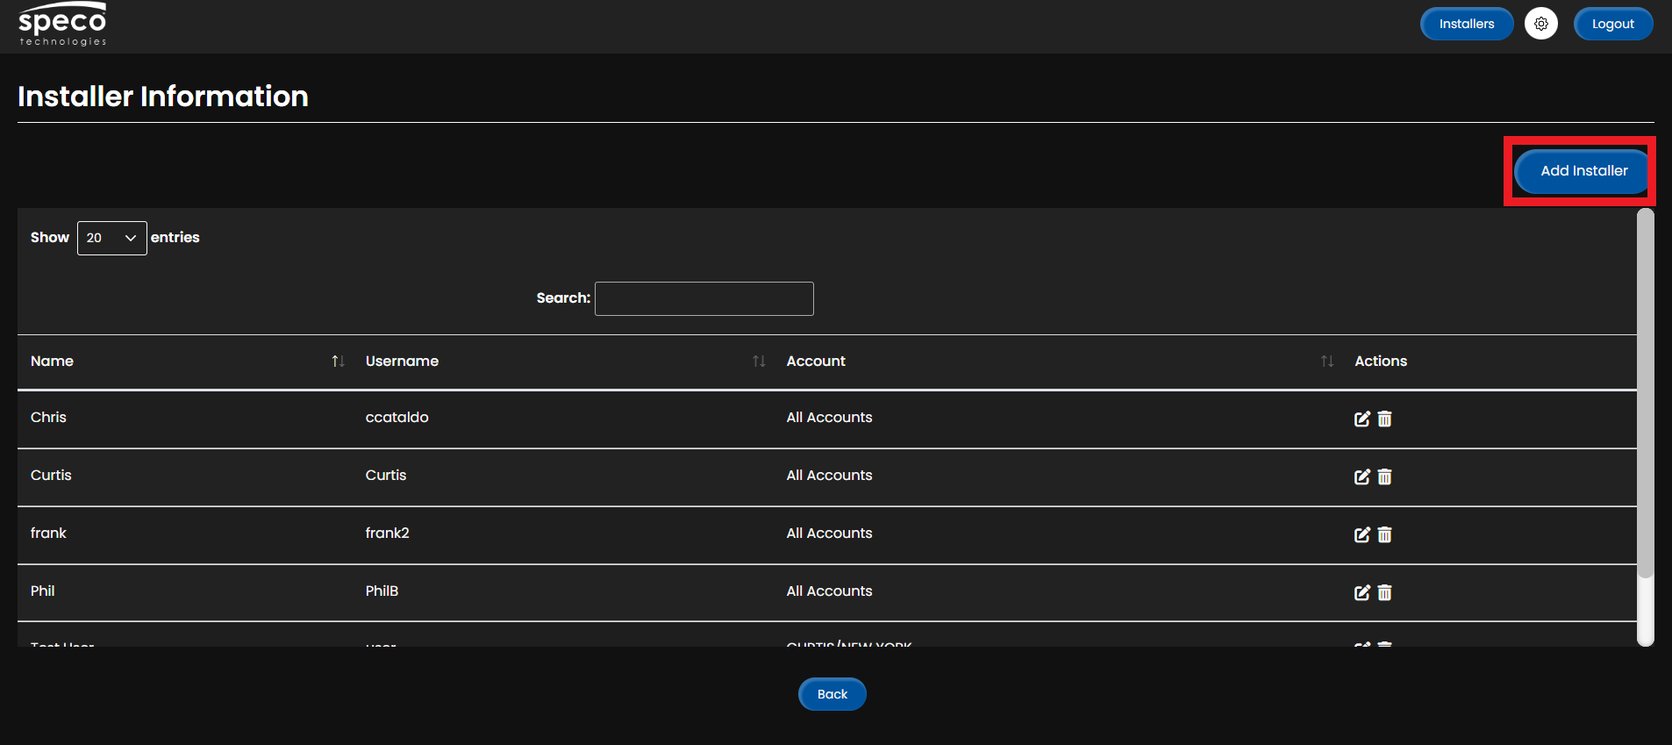Screen dimensions: 1672x745
Task: Click the Installer Information page heading
Action: pyautogui.click(x=163, y=96)
